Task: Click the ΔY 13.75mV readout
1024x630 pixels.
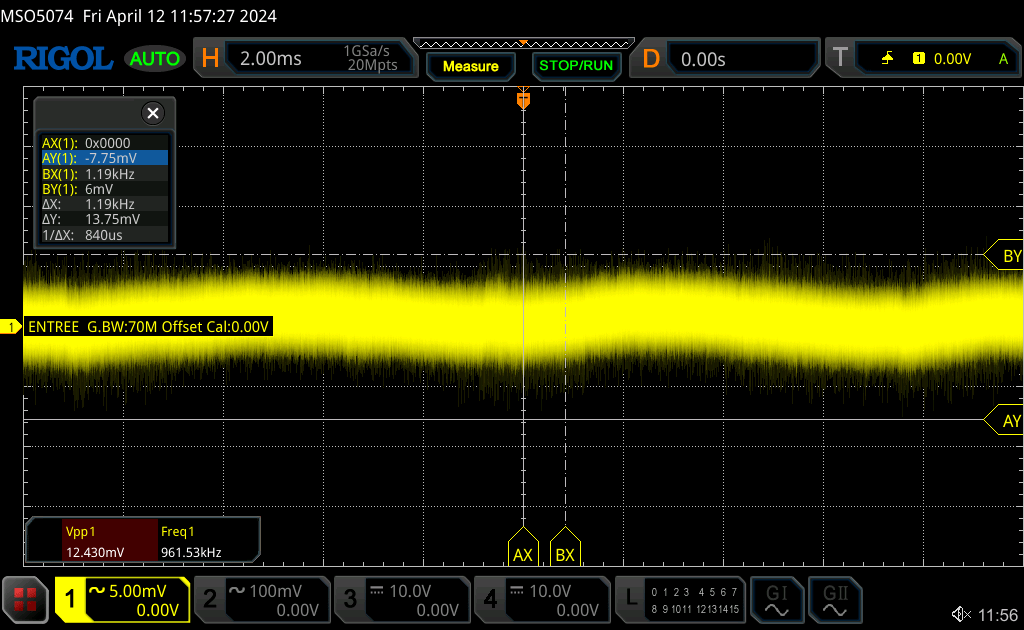Action: pyautogui.click(x=105, y=219)
